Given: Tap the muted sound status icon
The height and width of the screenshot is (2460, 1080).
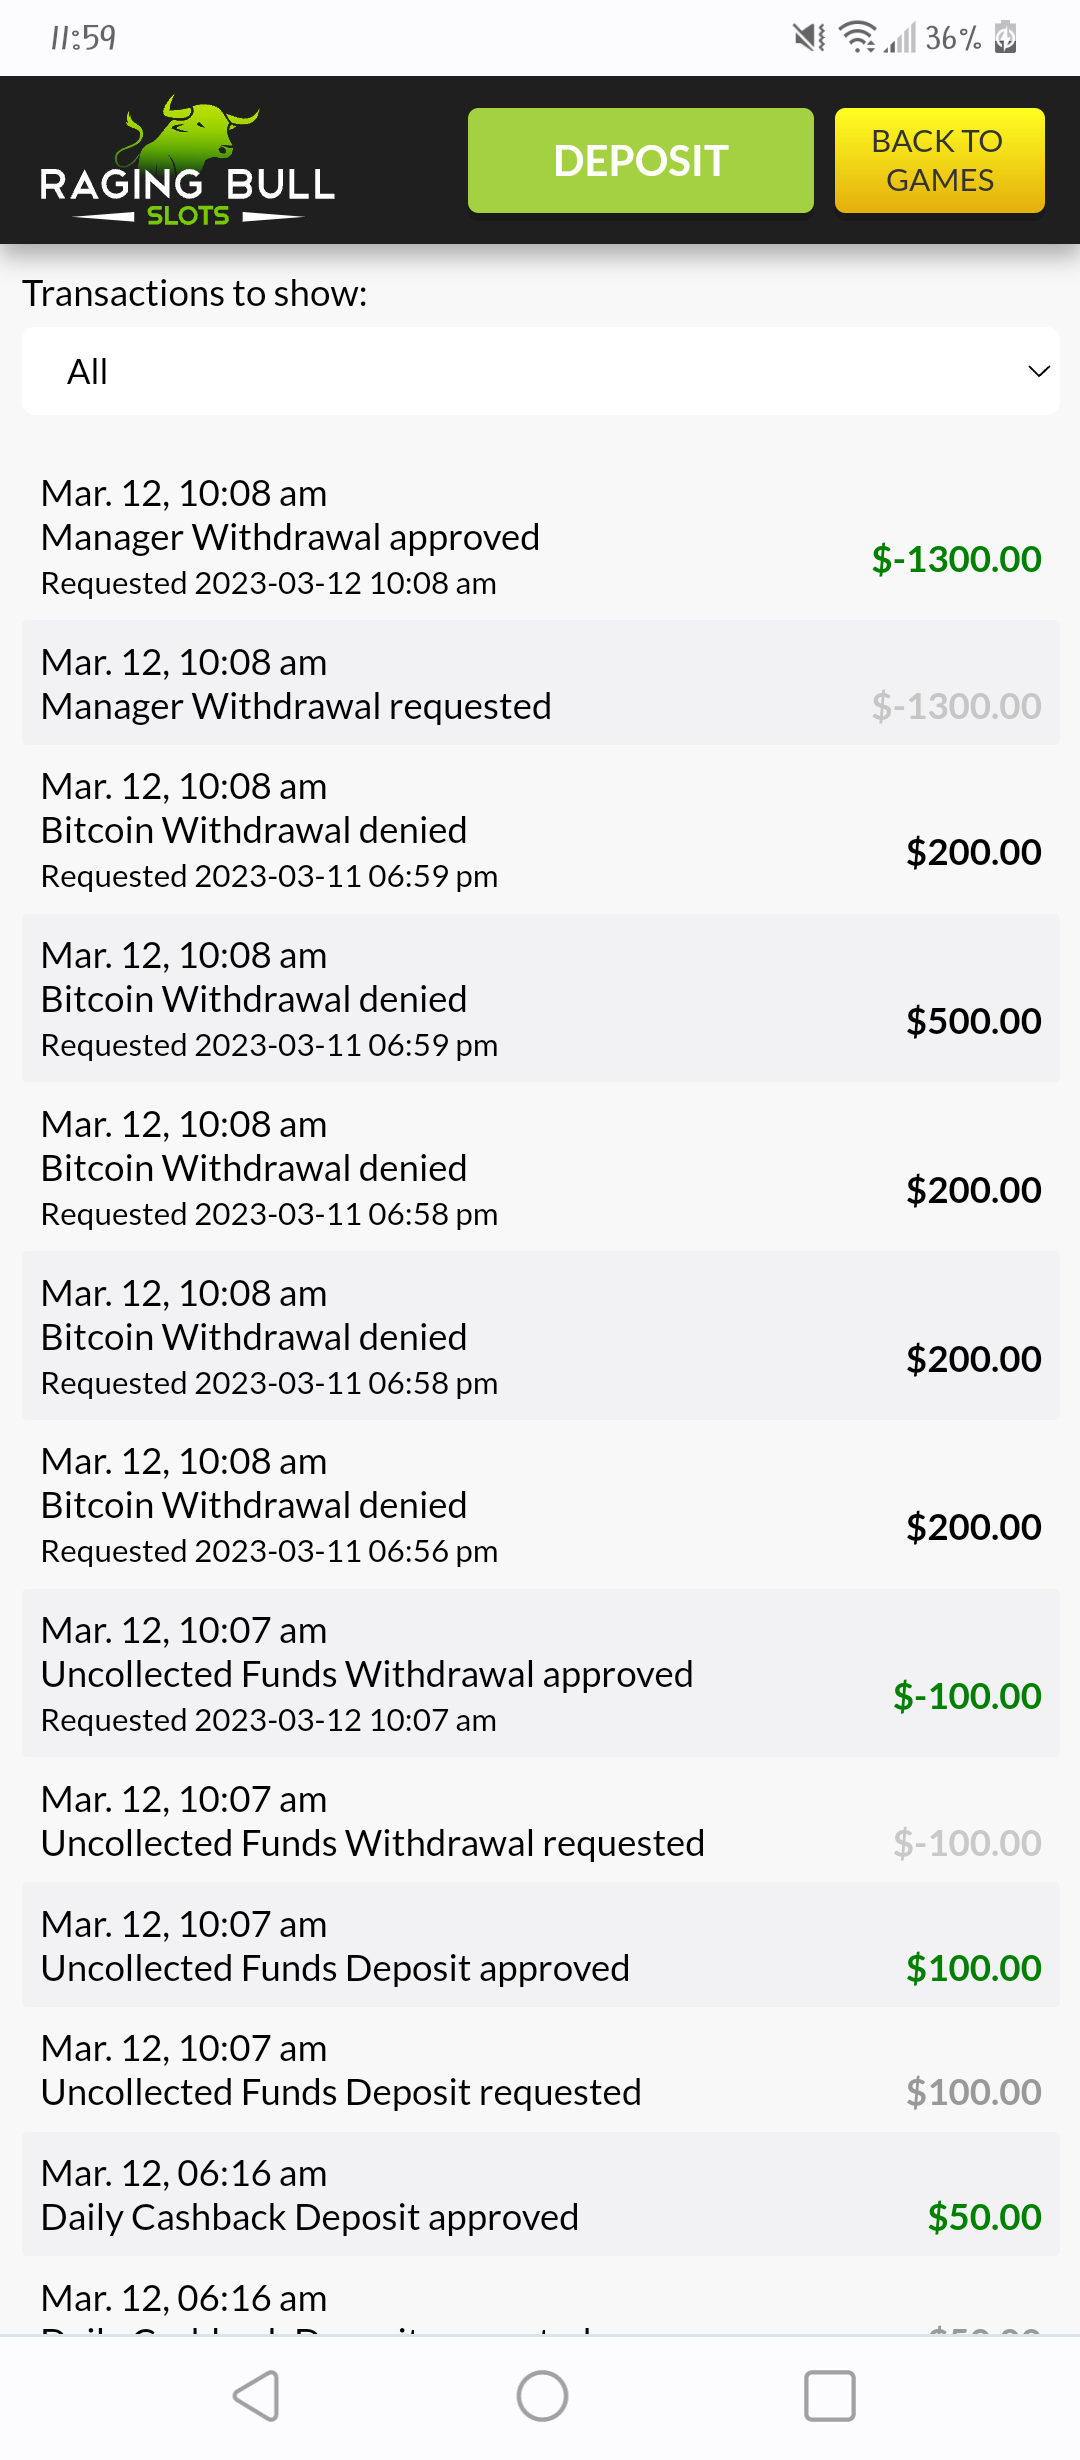Looking at the screenshot, I should coord(809,38).
